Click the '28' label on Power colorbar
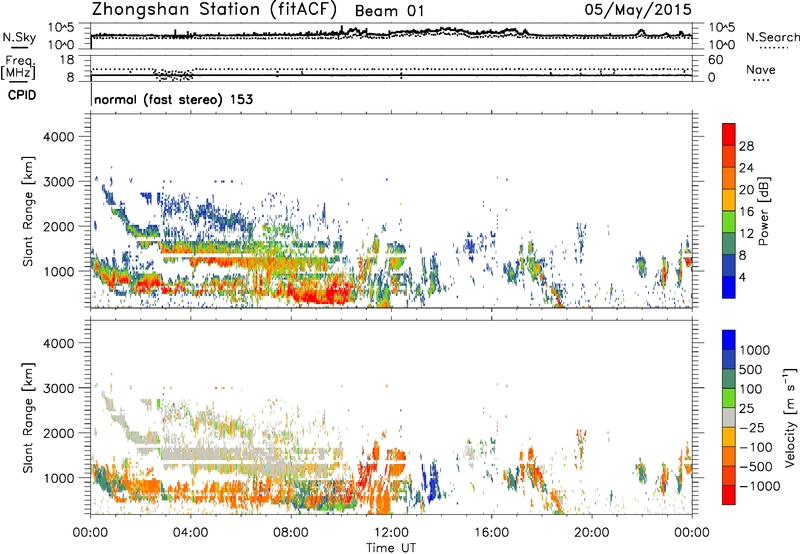This screenshot has height=554, width=800. pyautogui.click(x=746, y=146)
